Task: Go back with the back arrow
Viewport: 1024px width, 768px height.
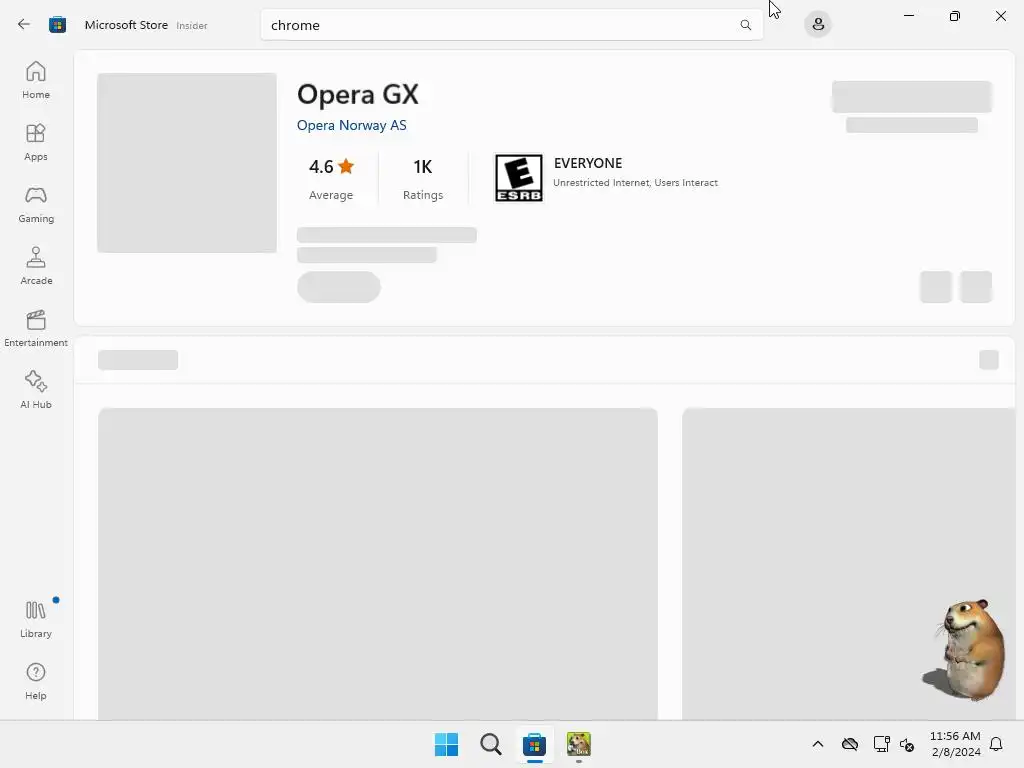Action: (24, 24)
